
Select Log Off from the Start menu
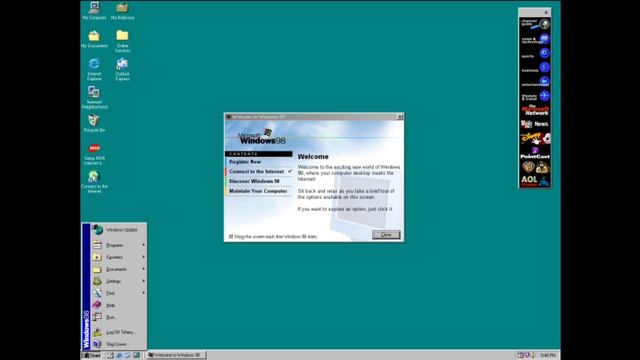point(119,332)
